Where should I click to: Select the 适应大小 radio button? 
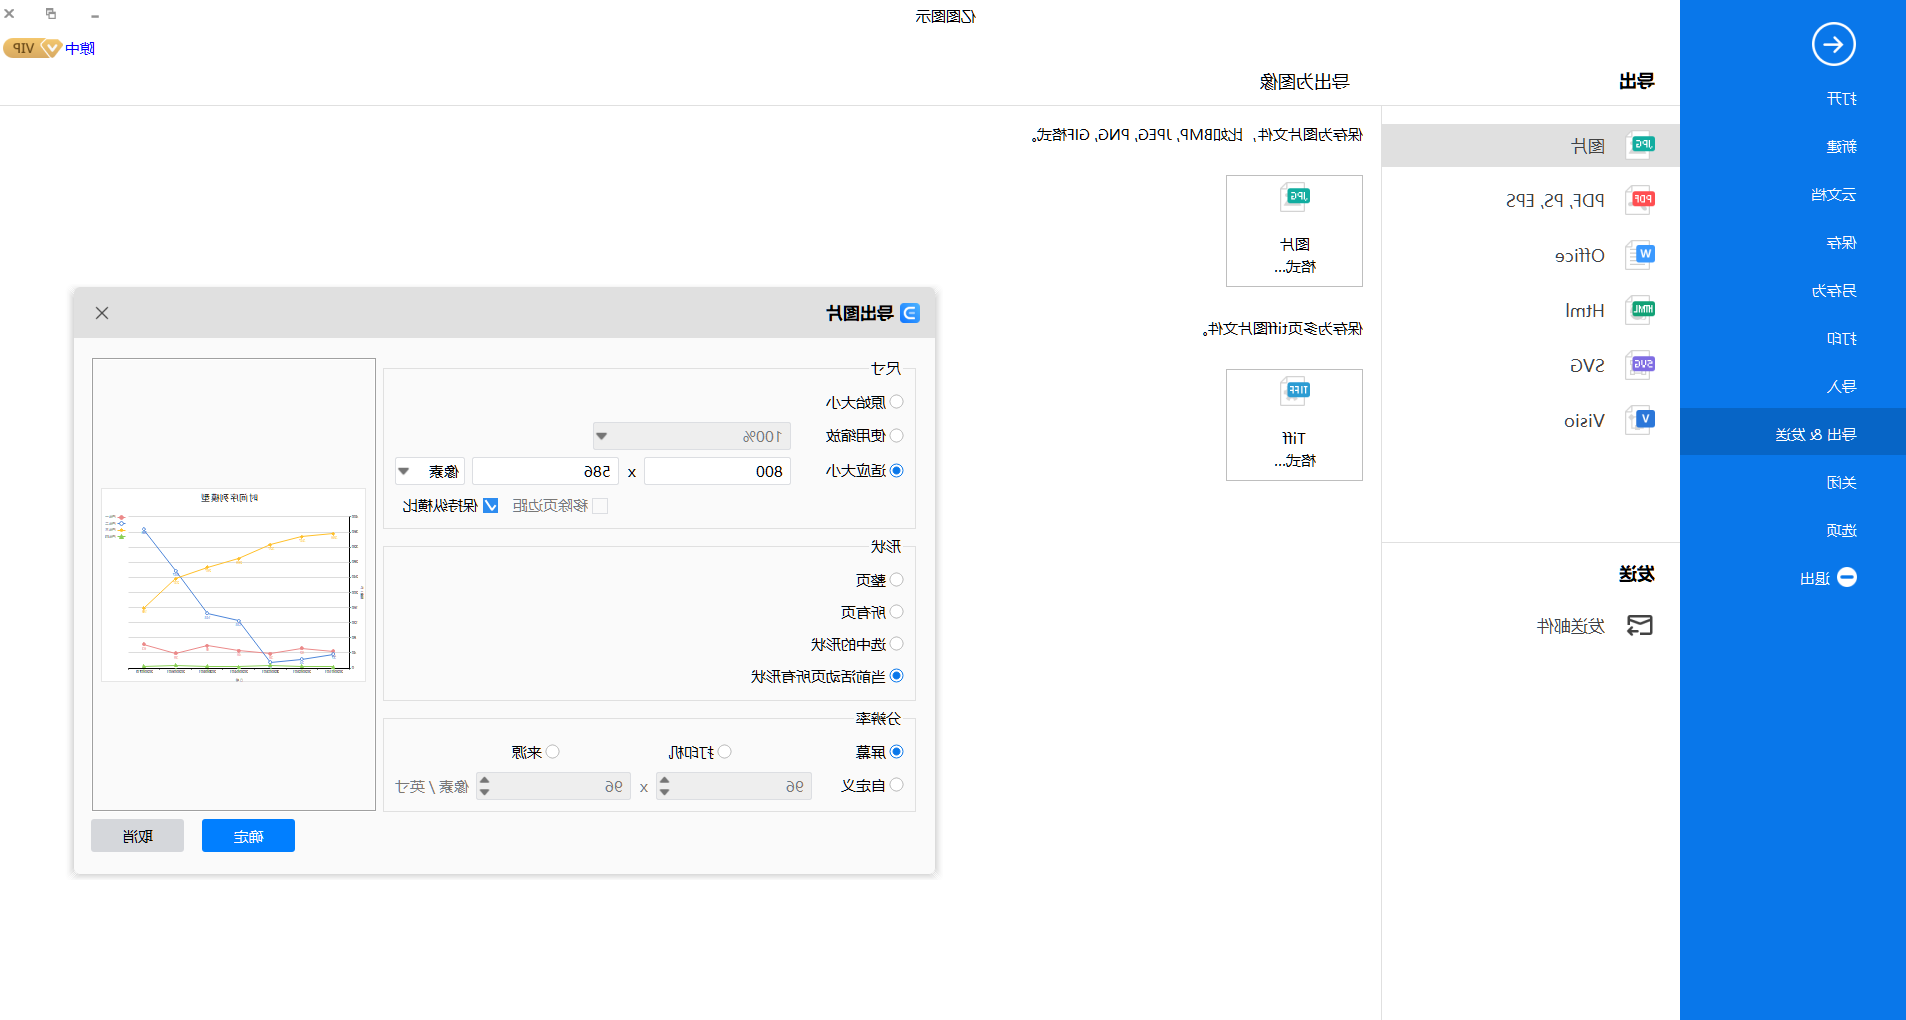(x=896, y=471)
